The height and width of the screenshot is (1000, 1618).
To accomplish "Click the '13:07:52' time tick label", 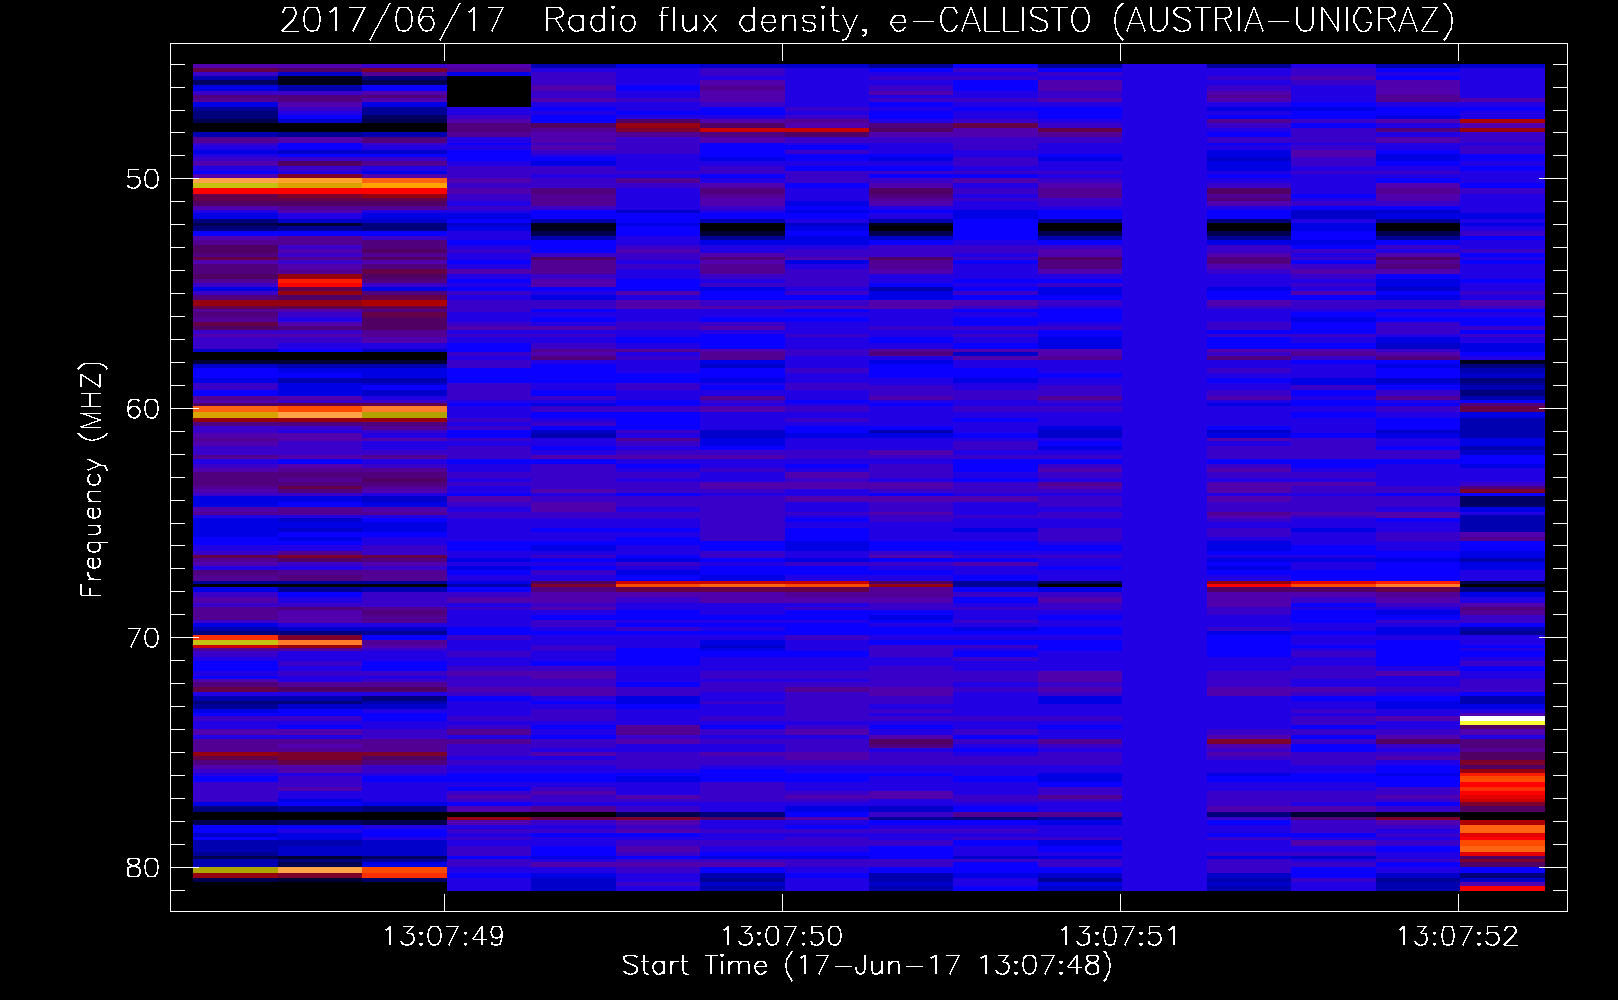I will coord(1458,936).
